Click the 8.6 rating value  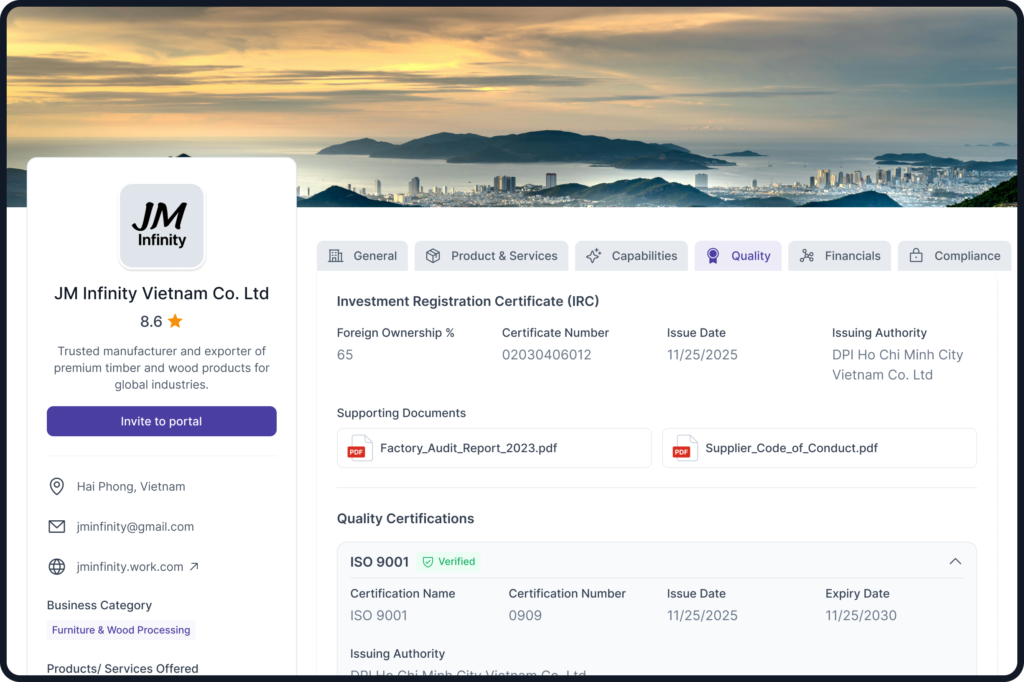[x=151, y=321]
